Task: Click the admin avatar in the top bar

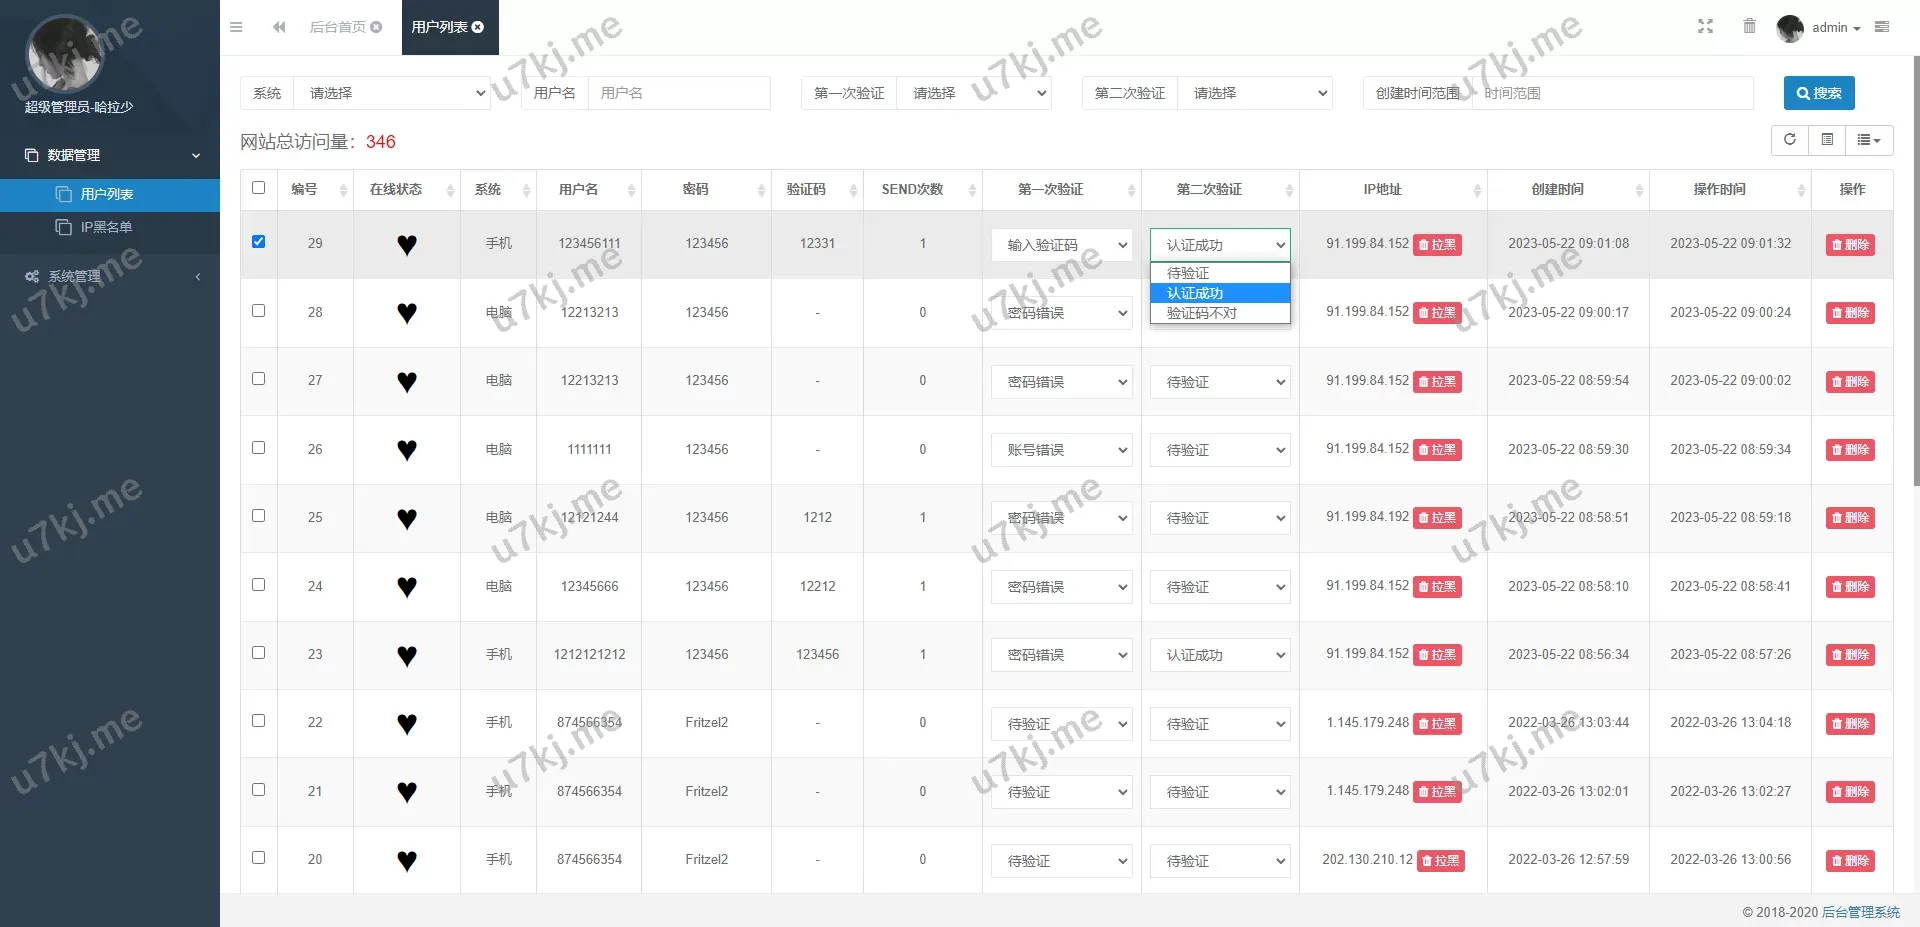Action: pos(1789,28)
